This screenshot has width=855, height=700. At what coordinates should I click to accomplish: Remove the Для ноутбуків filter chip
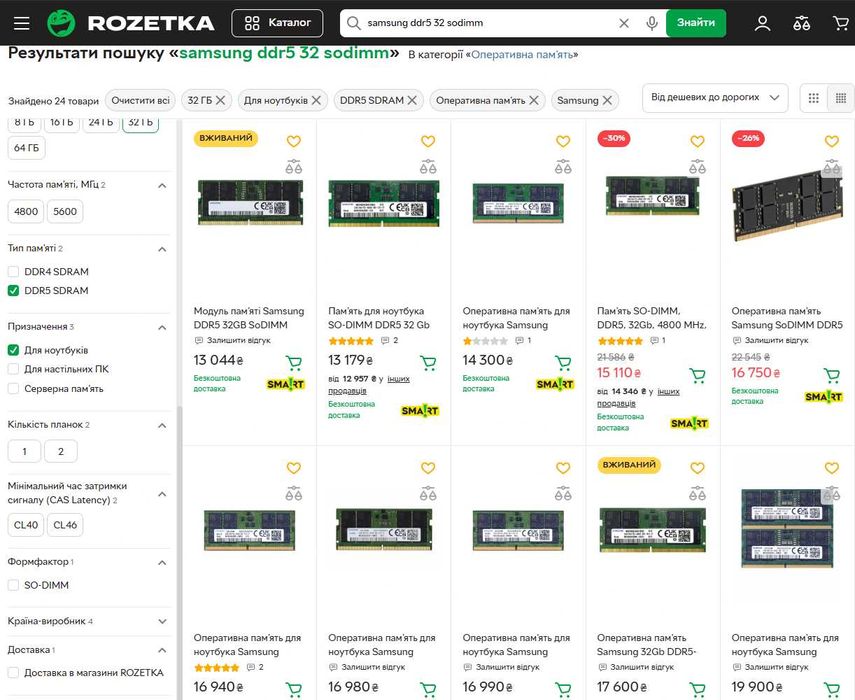(316, 100)
